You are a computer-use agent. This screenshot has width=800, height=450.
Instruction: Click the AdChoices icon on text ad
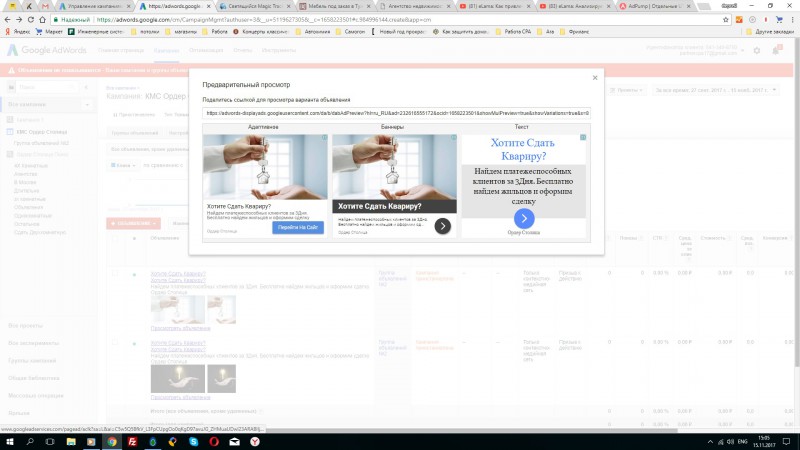point(583,138)
